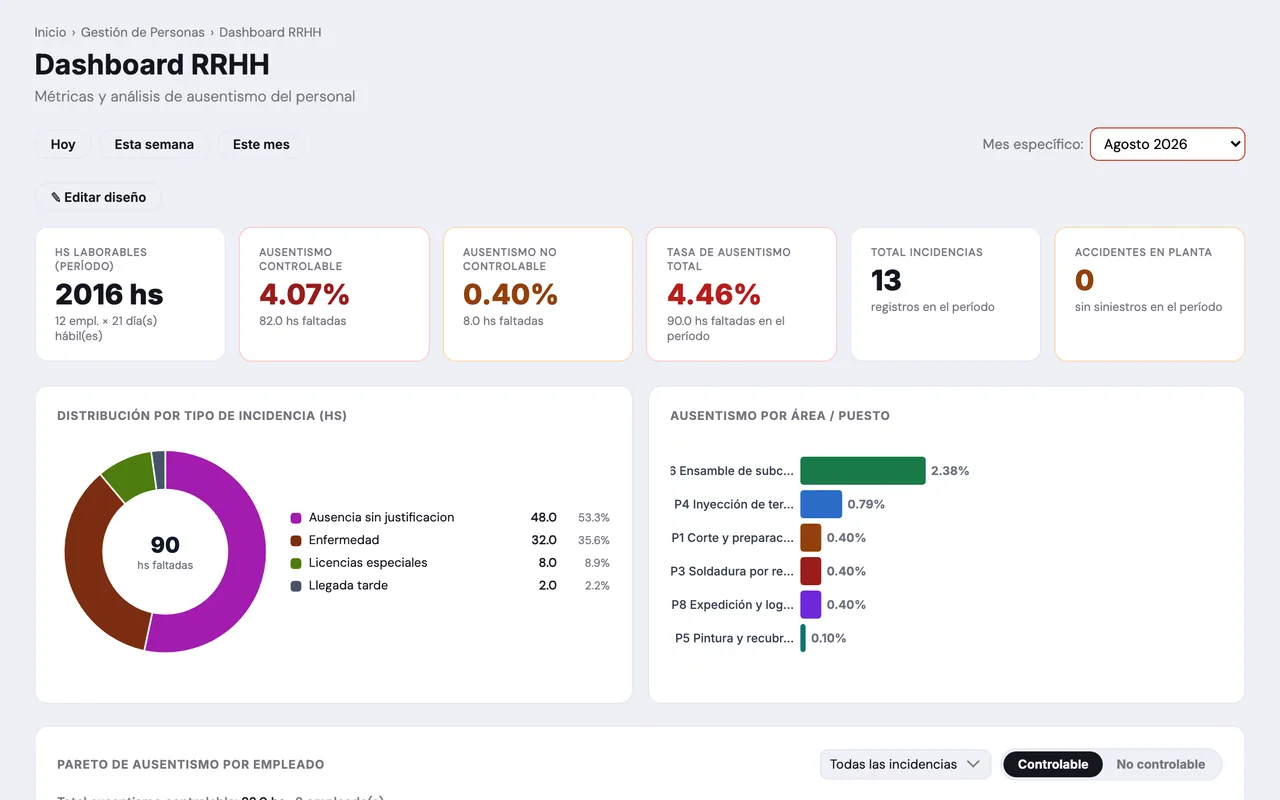Select the Hoy period filter
The image size is (1280, 800).
coord(63,144)
